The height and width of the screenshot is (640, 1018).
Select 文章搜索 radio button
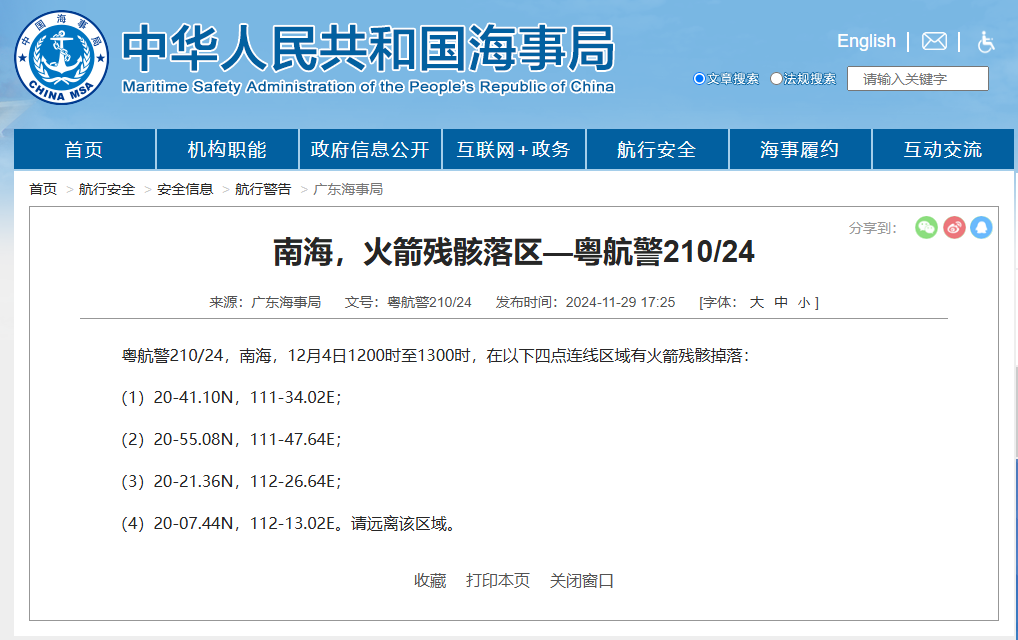tap(699, 79)
